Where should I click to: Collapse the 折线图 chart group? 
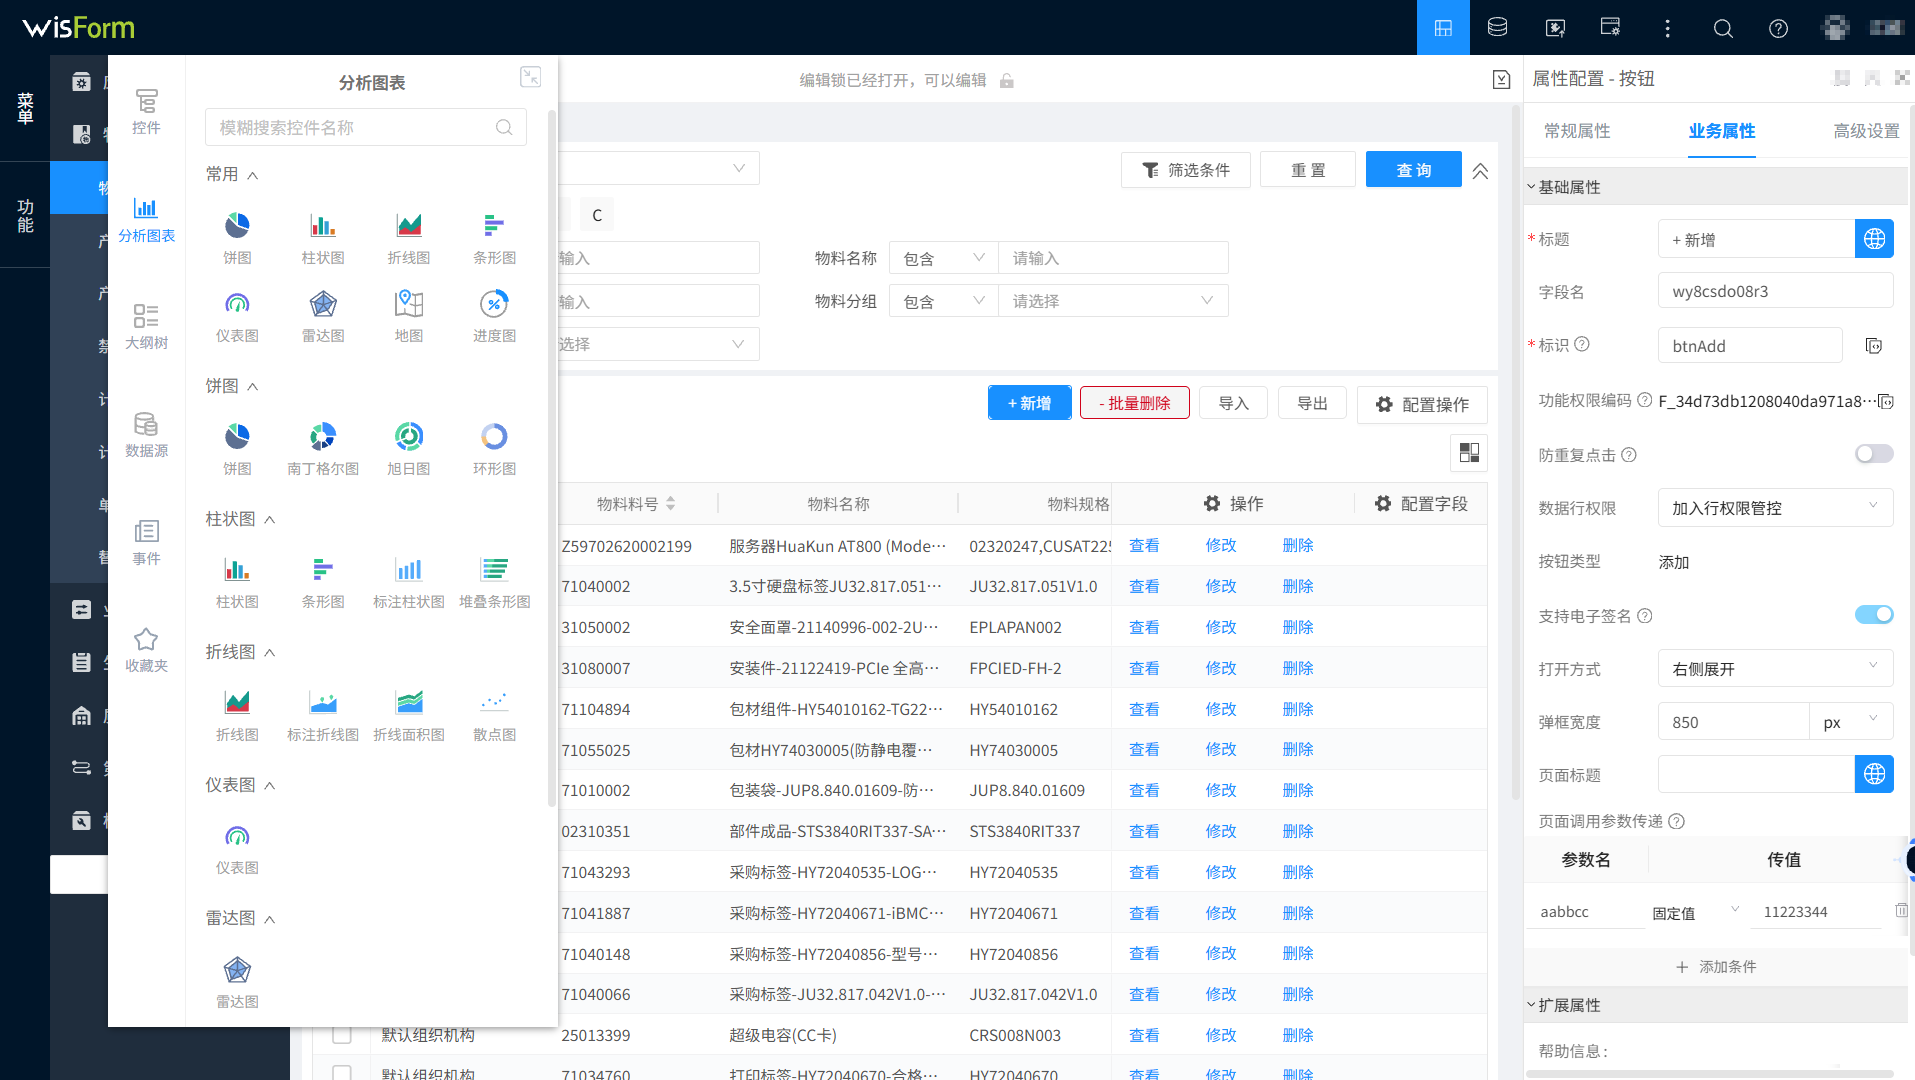[x=269, y=652]
